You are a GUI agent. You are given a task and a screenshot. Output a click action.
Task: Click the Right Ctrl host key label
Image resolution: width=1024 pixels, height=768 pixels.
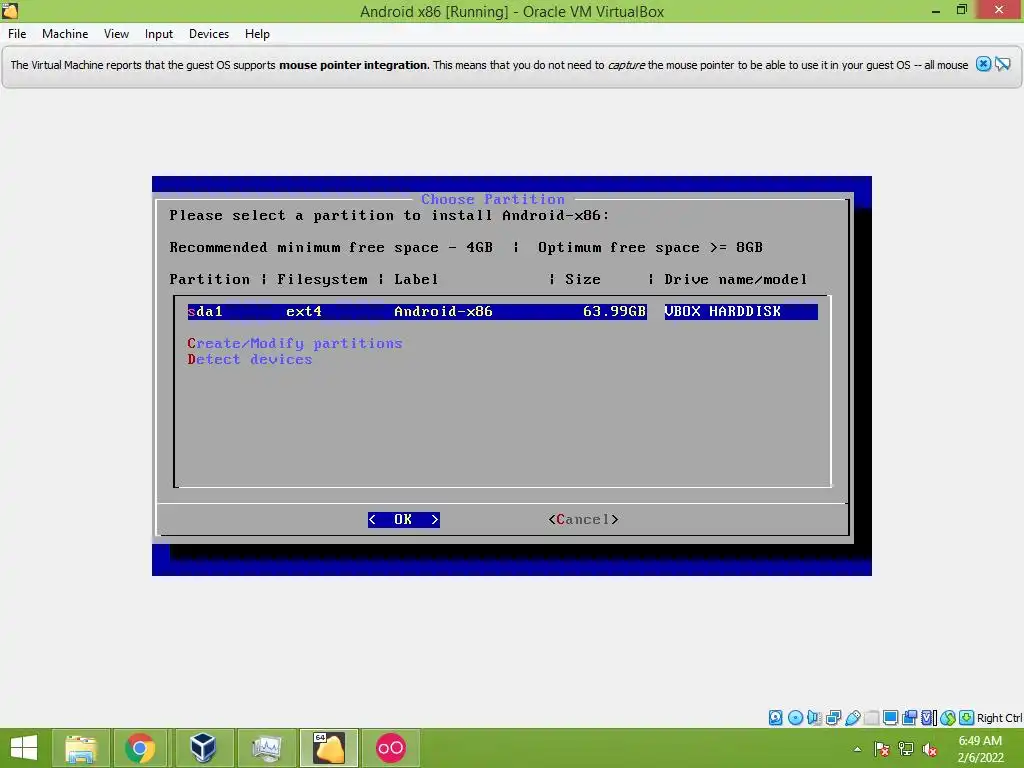point(999,718)
